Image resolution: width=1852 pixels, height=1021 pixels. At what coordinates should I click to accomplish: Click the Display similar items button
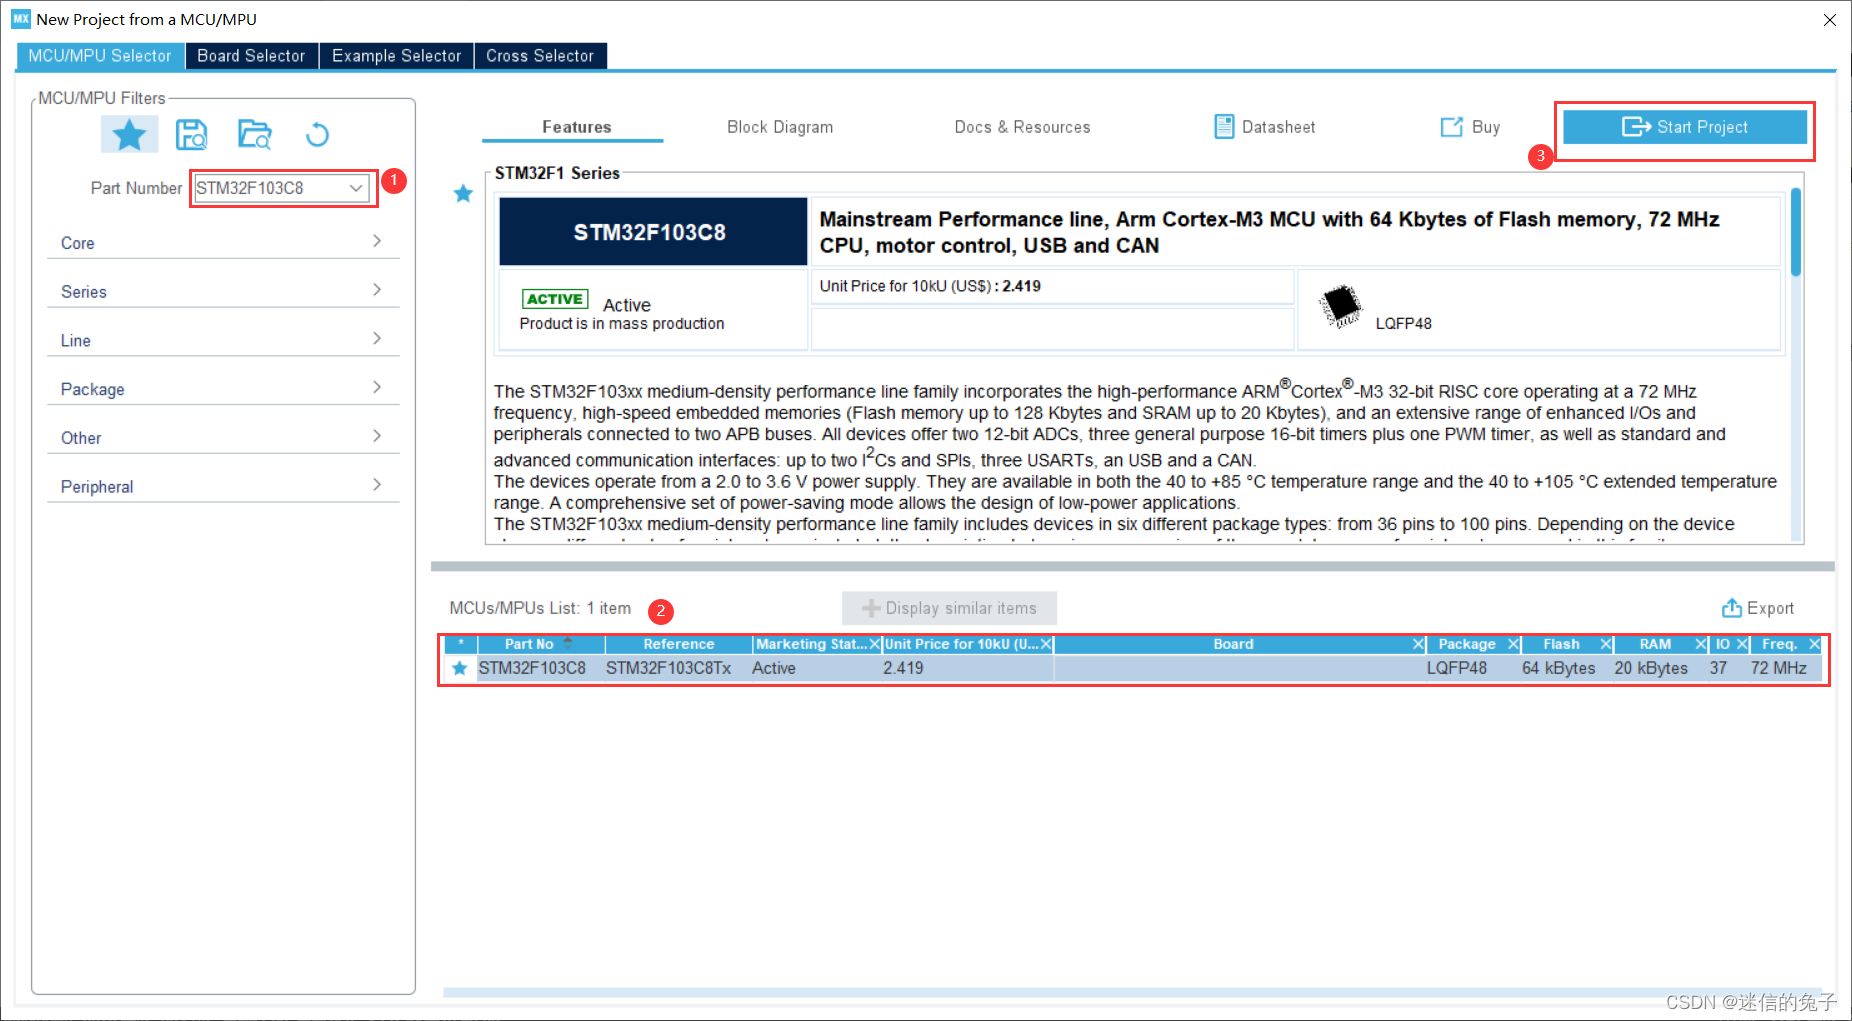tap(949, 608)
